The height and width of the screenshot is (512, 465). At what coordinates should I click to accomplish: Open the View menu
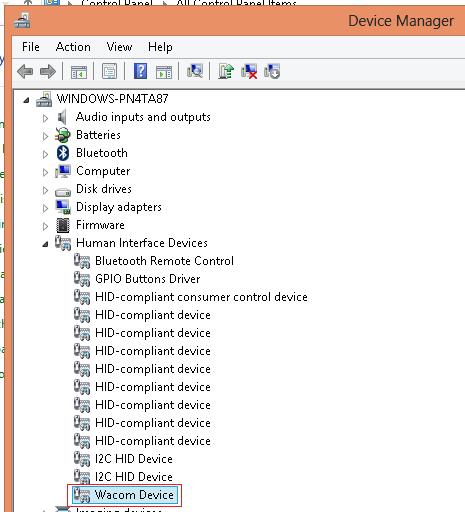pos(119,47)
